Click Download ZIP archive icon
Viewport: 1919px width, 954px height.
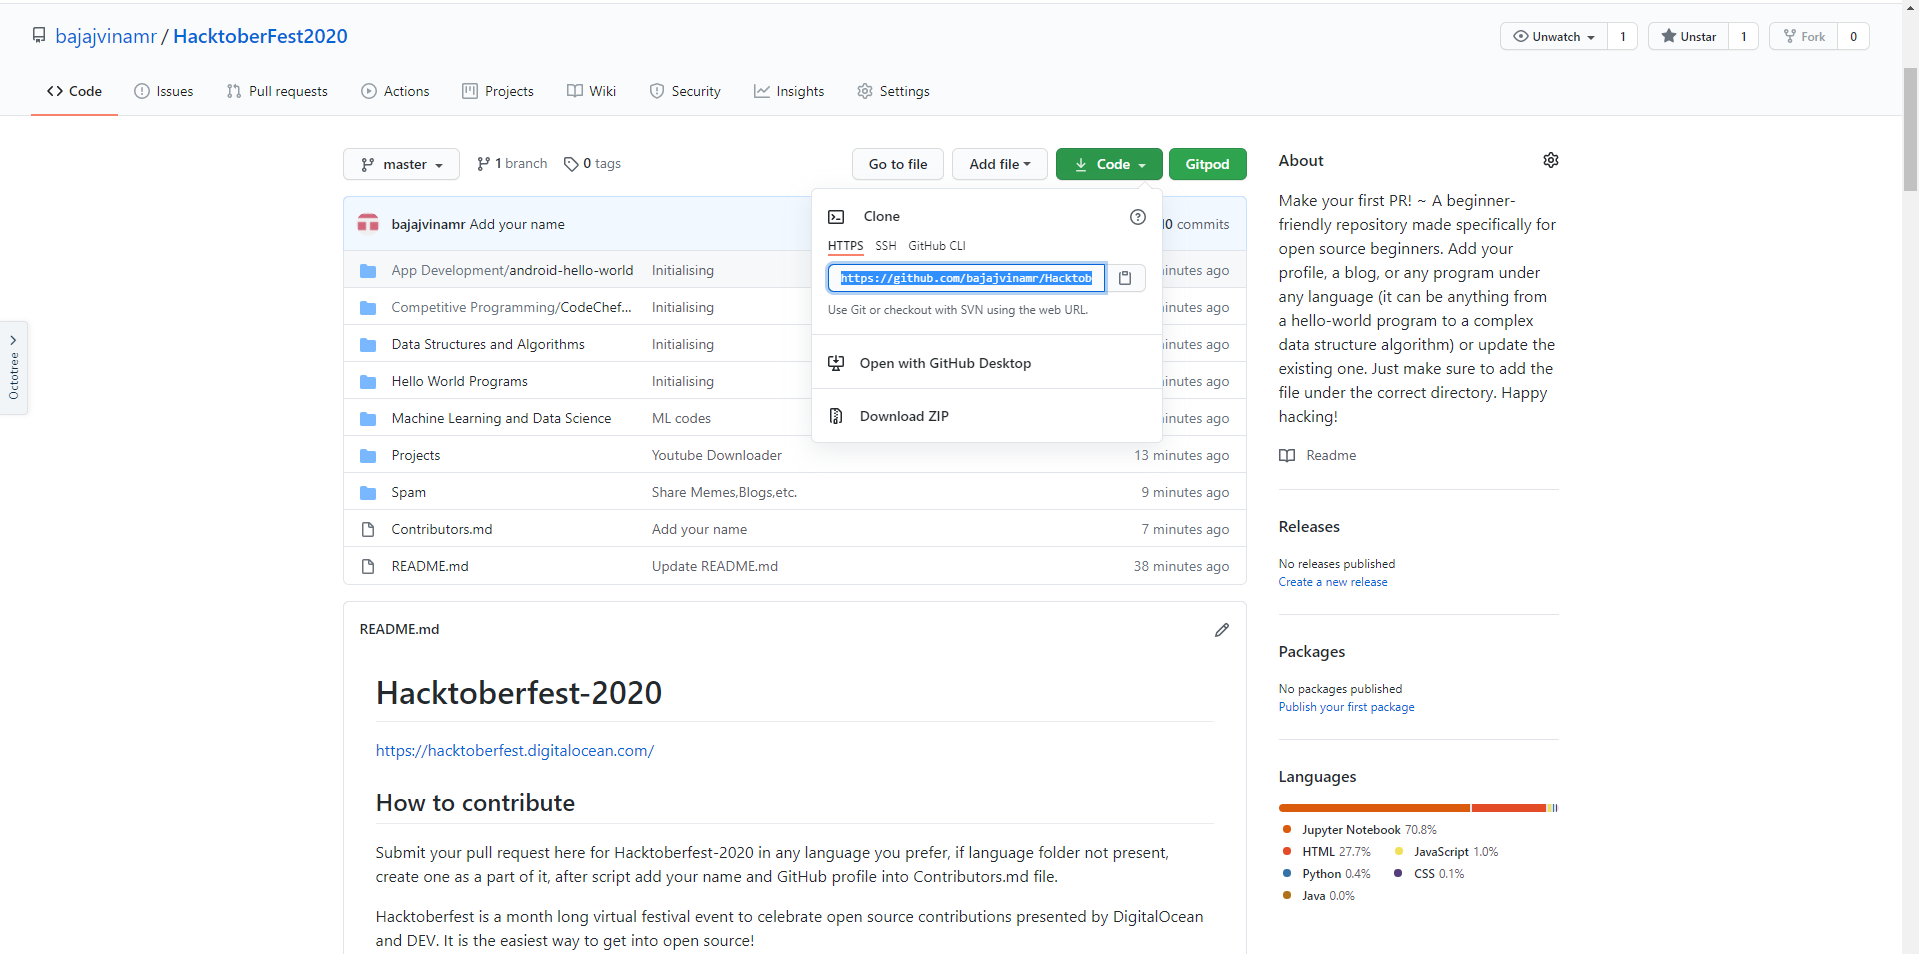coord(836,416)
